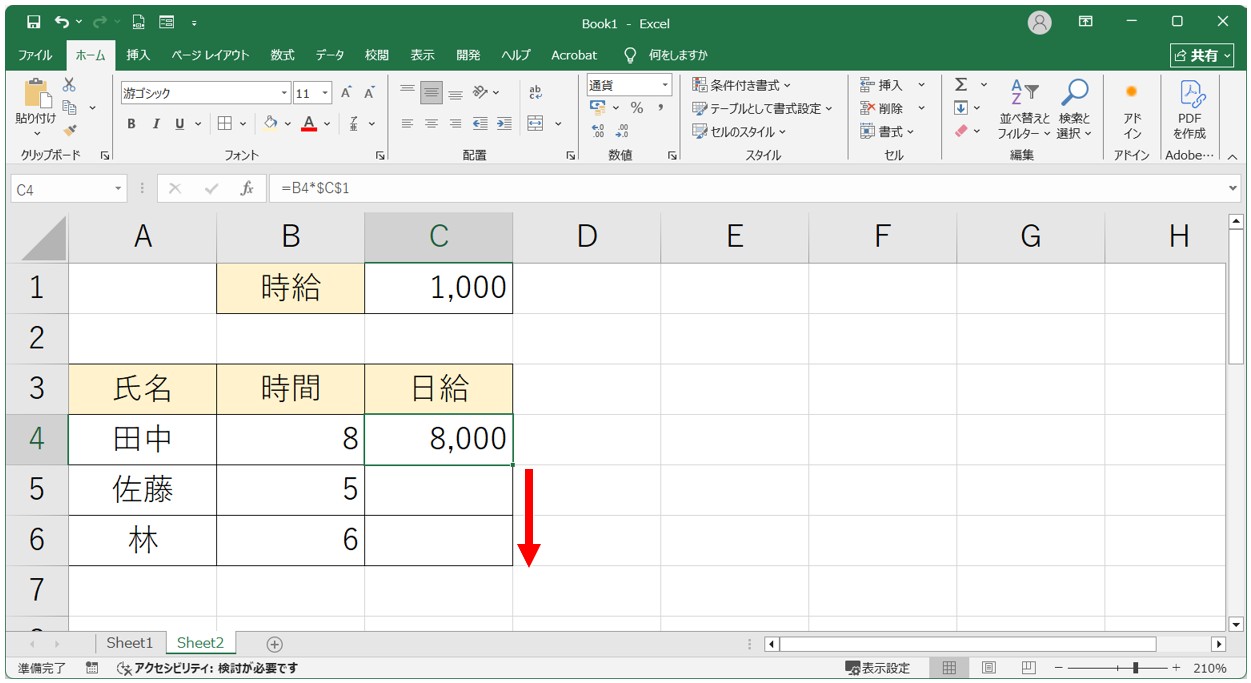Click the Orientation angled text icon
This screenshot has height=683, width=1251.
[x=480, y=93]
